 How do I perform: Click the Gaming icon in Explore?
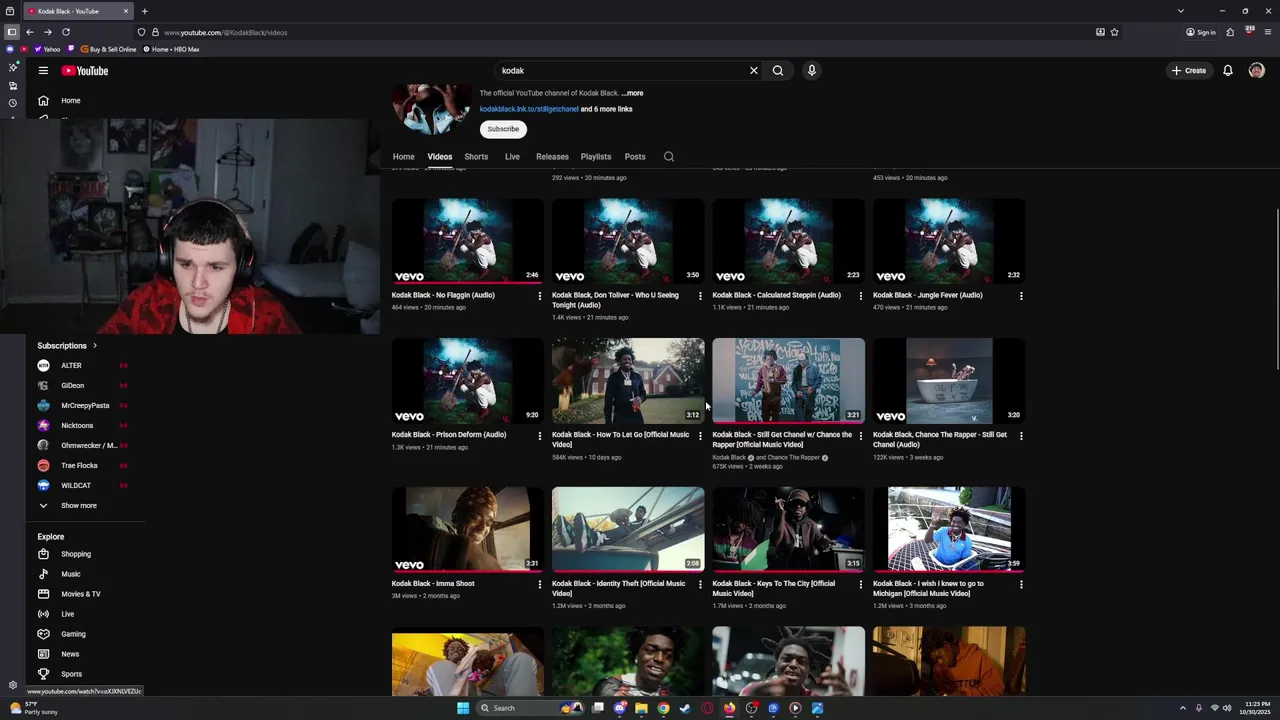[43, 634]
